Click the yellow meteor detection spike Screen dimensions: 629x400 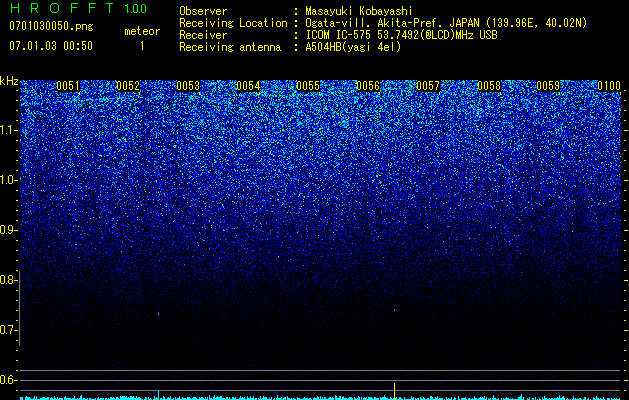(x=395, y=390)
